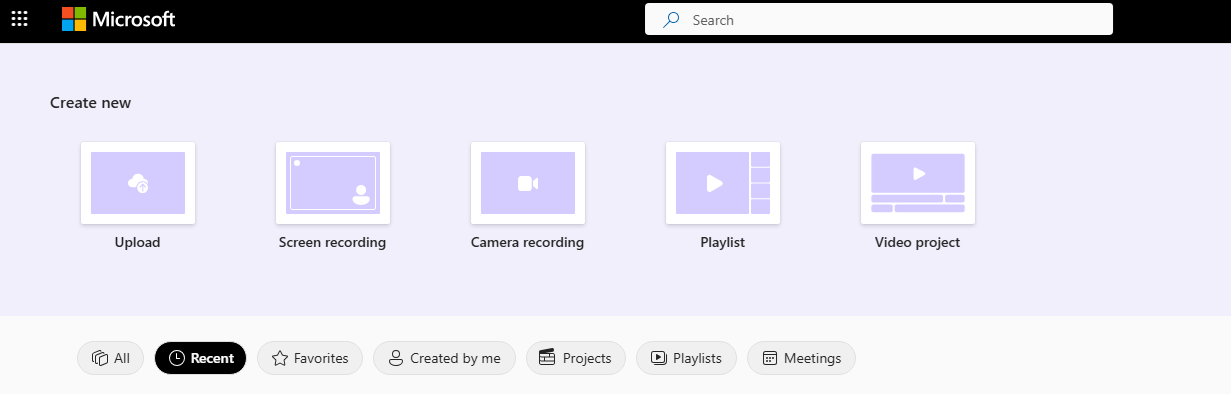
Task: Switch to the Favorites filter
Action: point(310,358)
